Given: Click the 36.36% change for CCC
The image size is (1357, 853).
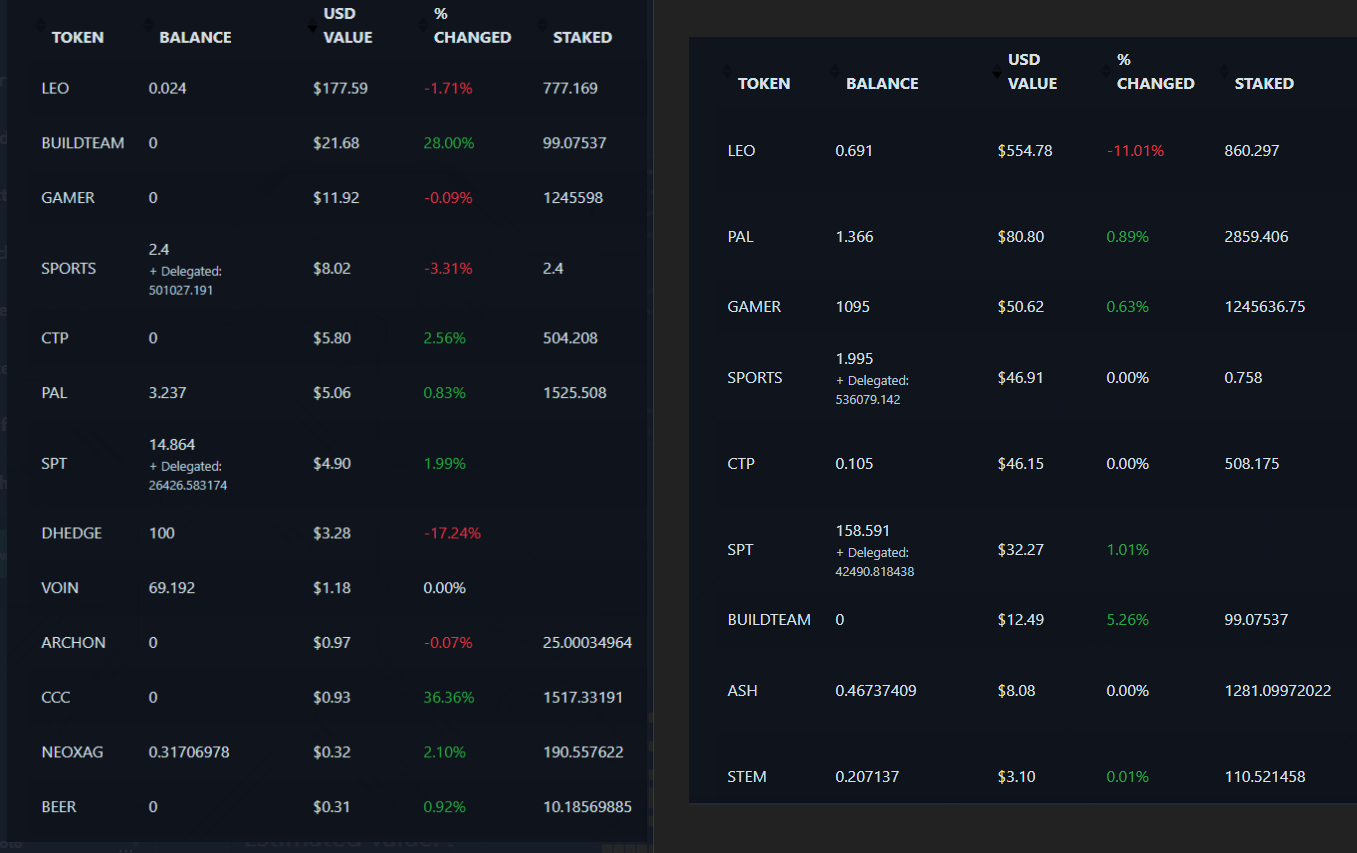Looking at the screenshot, I should coord(449,697).
